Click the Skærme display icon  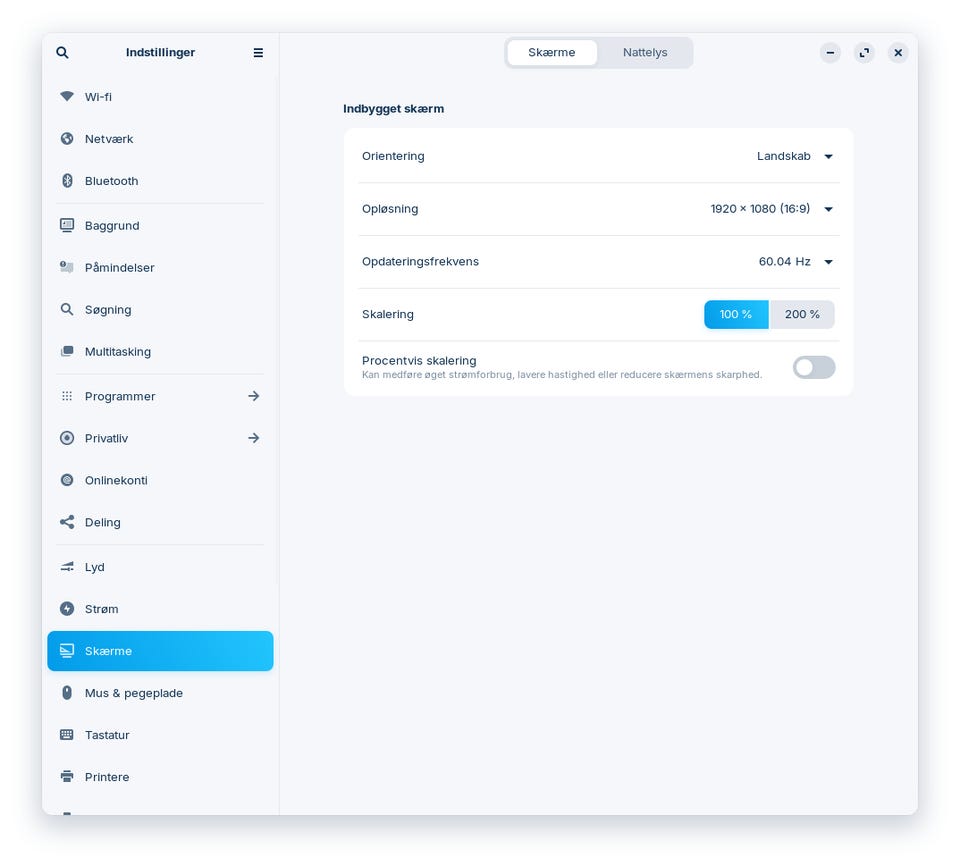(x=67, y=651)
